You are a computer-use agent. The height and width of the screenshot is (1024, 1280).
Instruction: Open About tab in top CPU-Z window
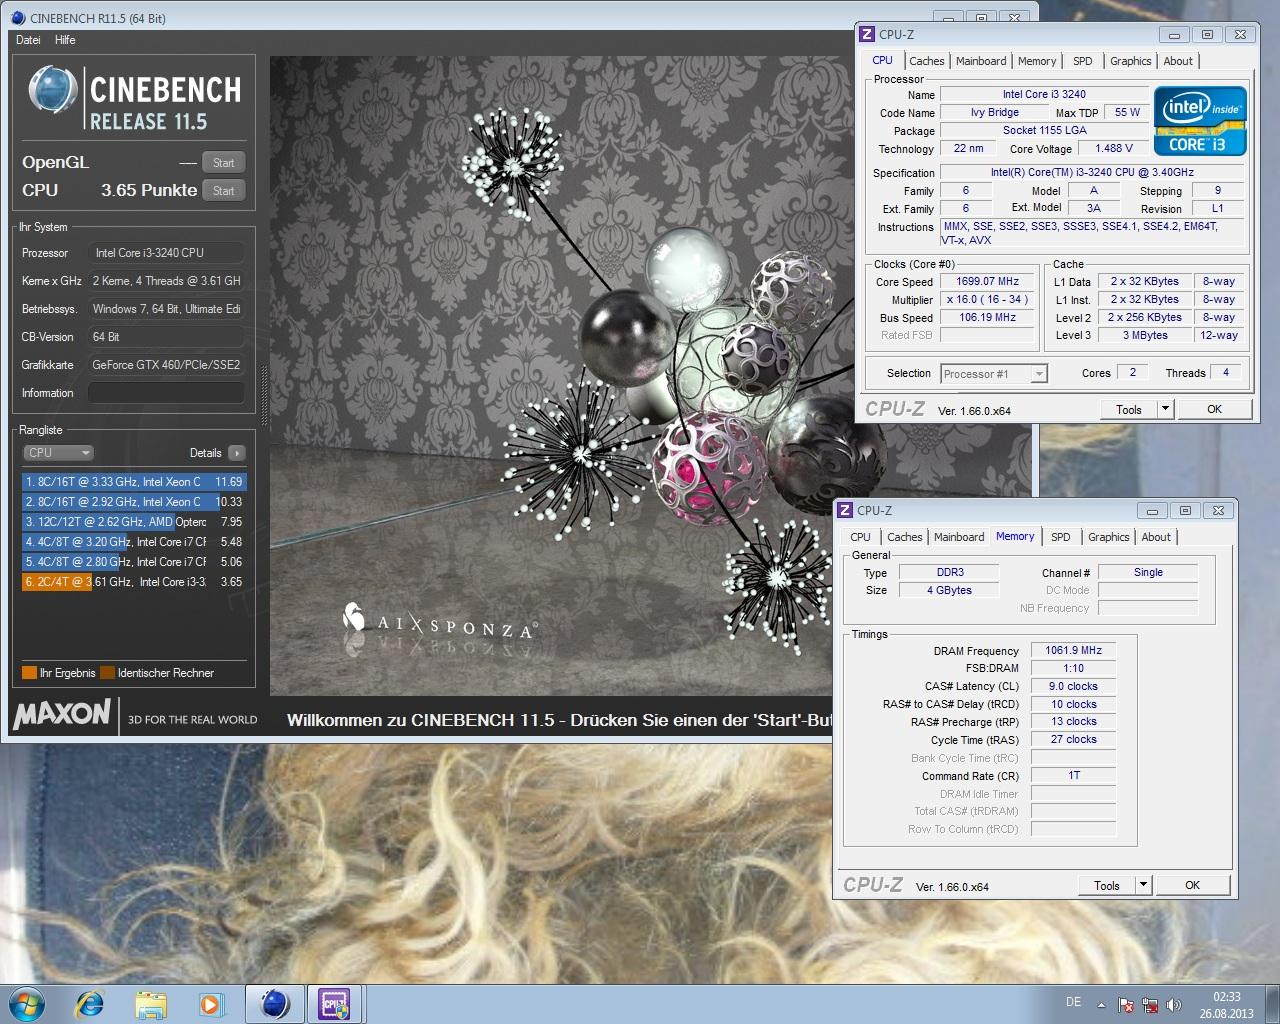pos(1178,61)
